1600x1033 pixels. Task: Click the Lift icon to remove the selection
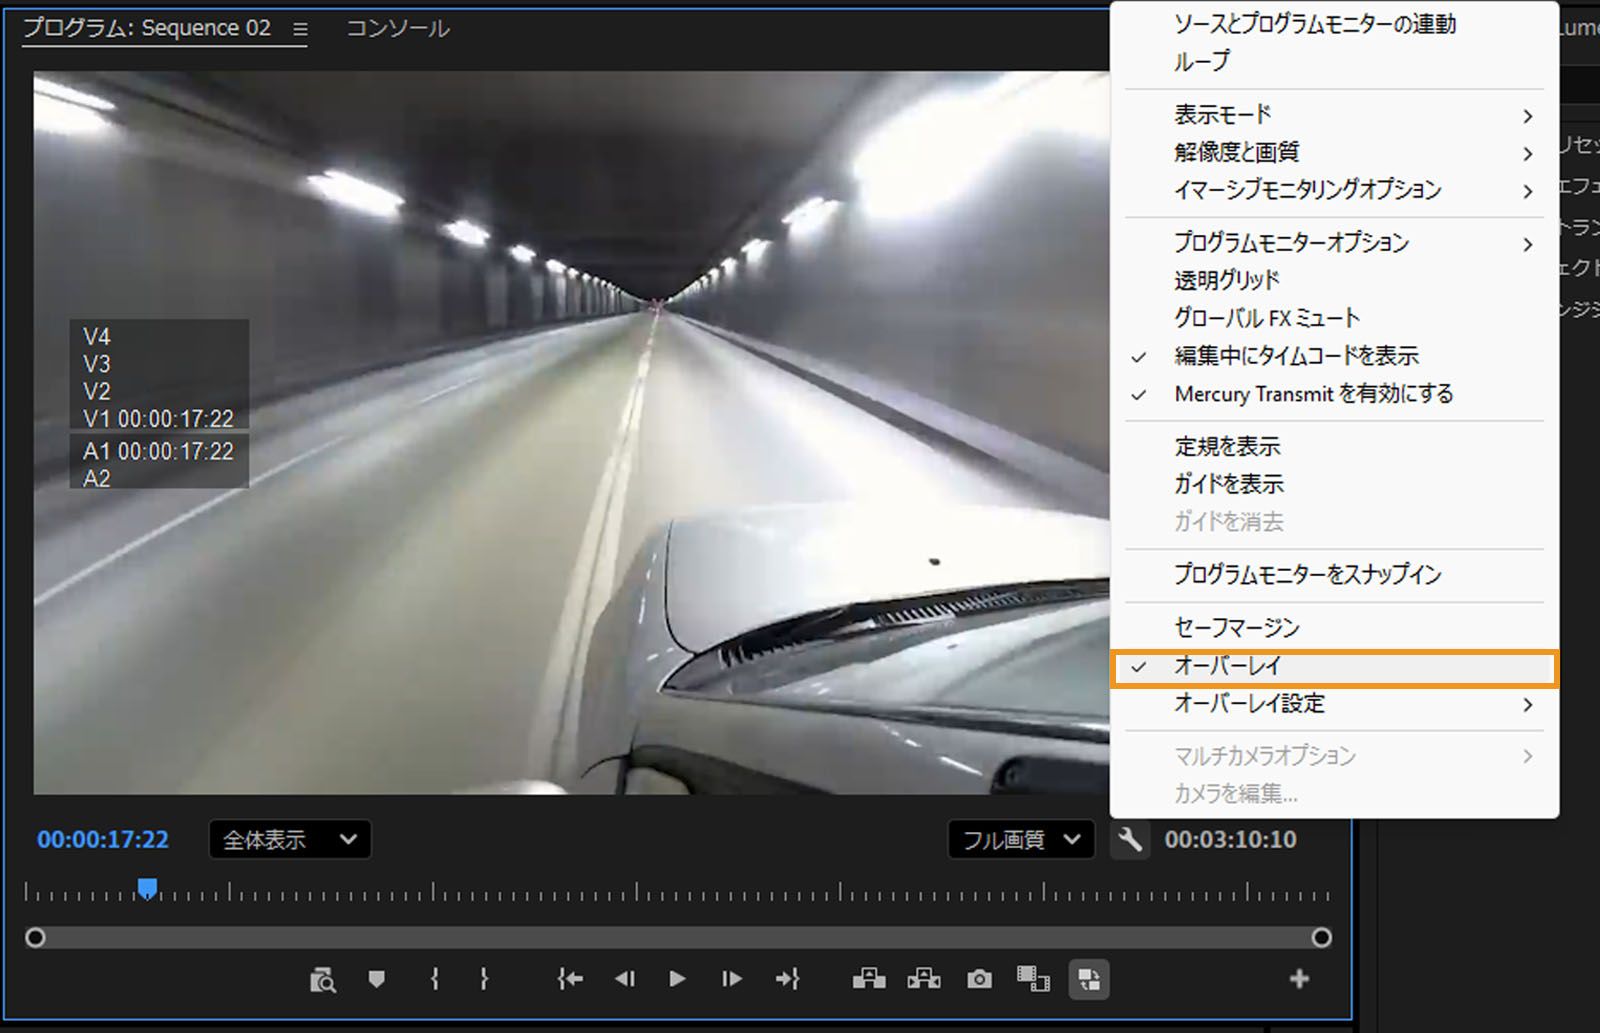869,979
